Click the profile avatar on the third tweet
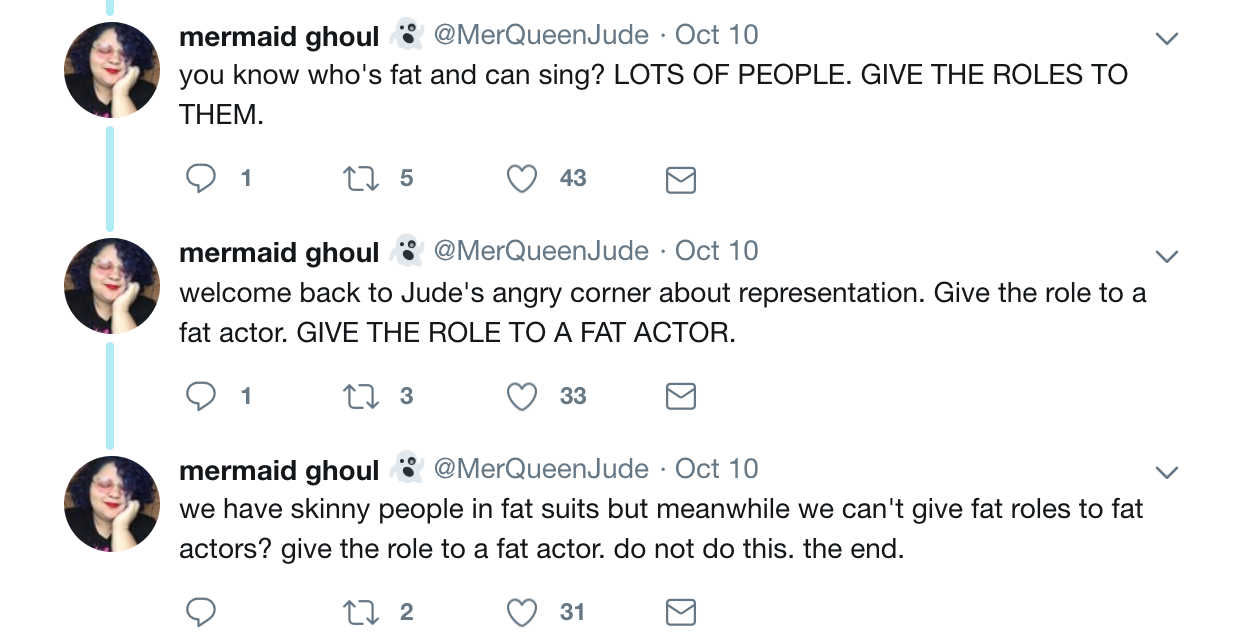The width and height of the screenshot is (1256, 642). pyautogui.click(x=112, y=504)
